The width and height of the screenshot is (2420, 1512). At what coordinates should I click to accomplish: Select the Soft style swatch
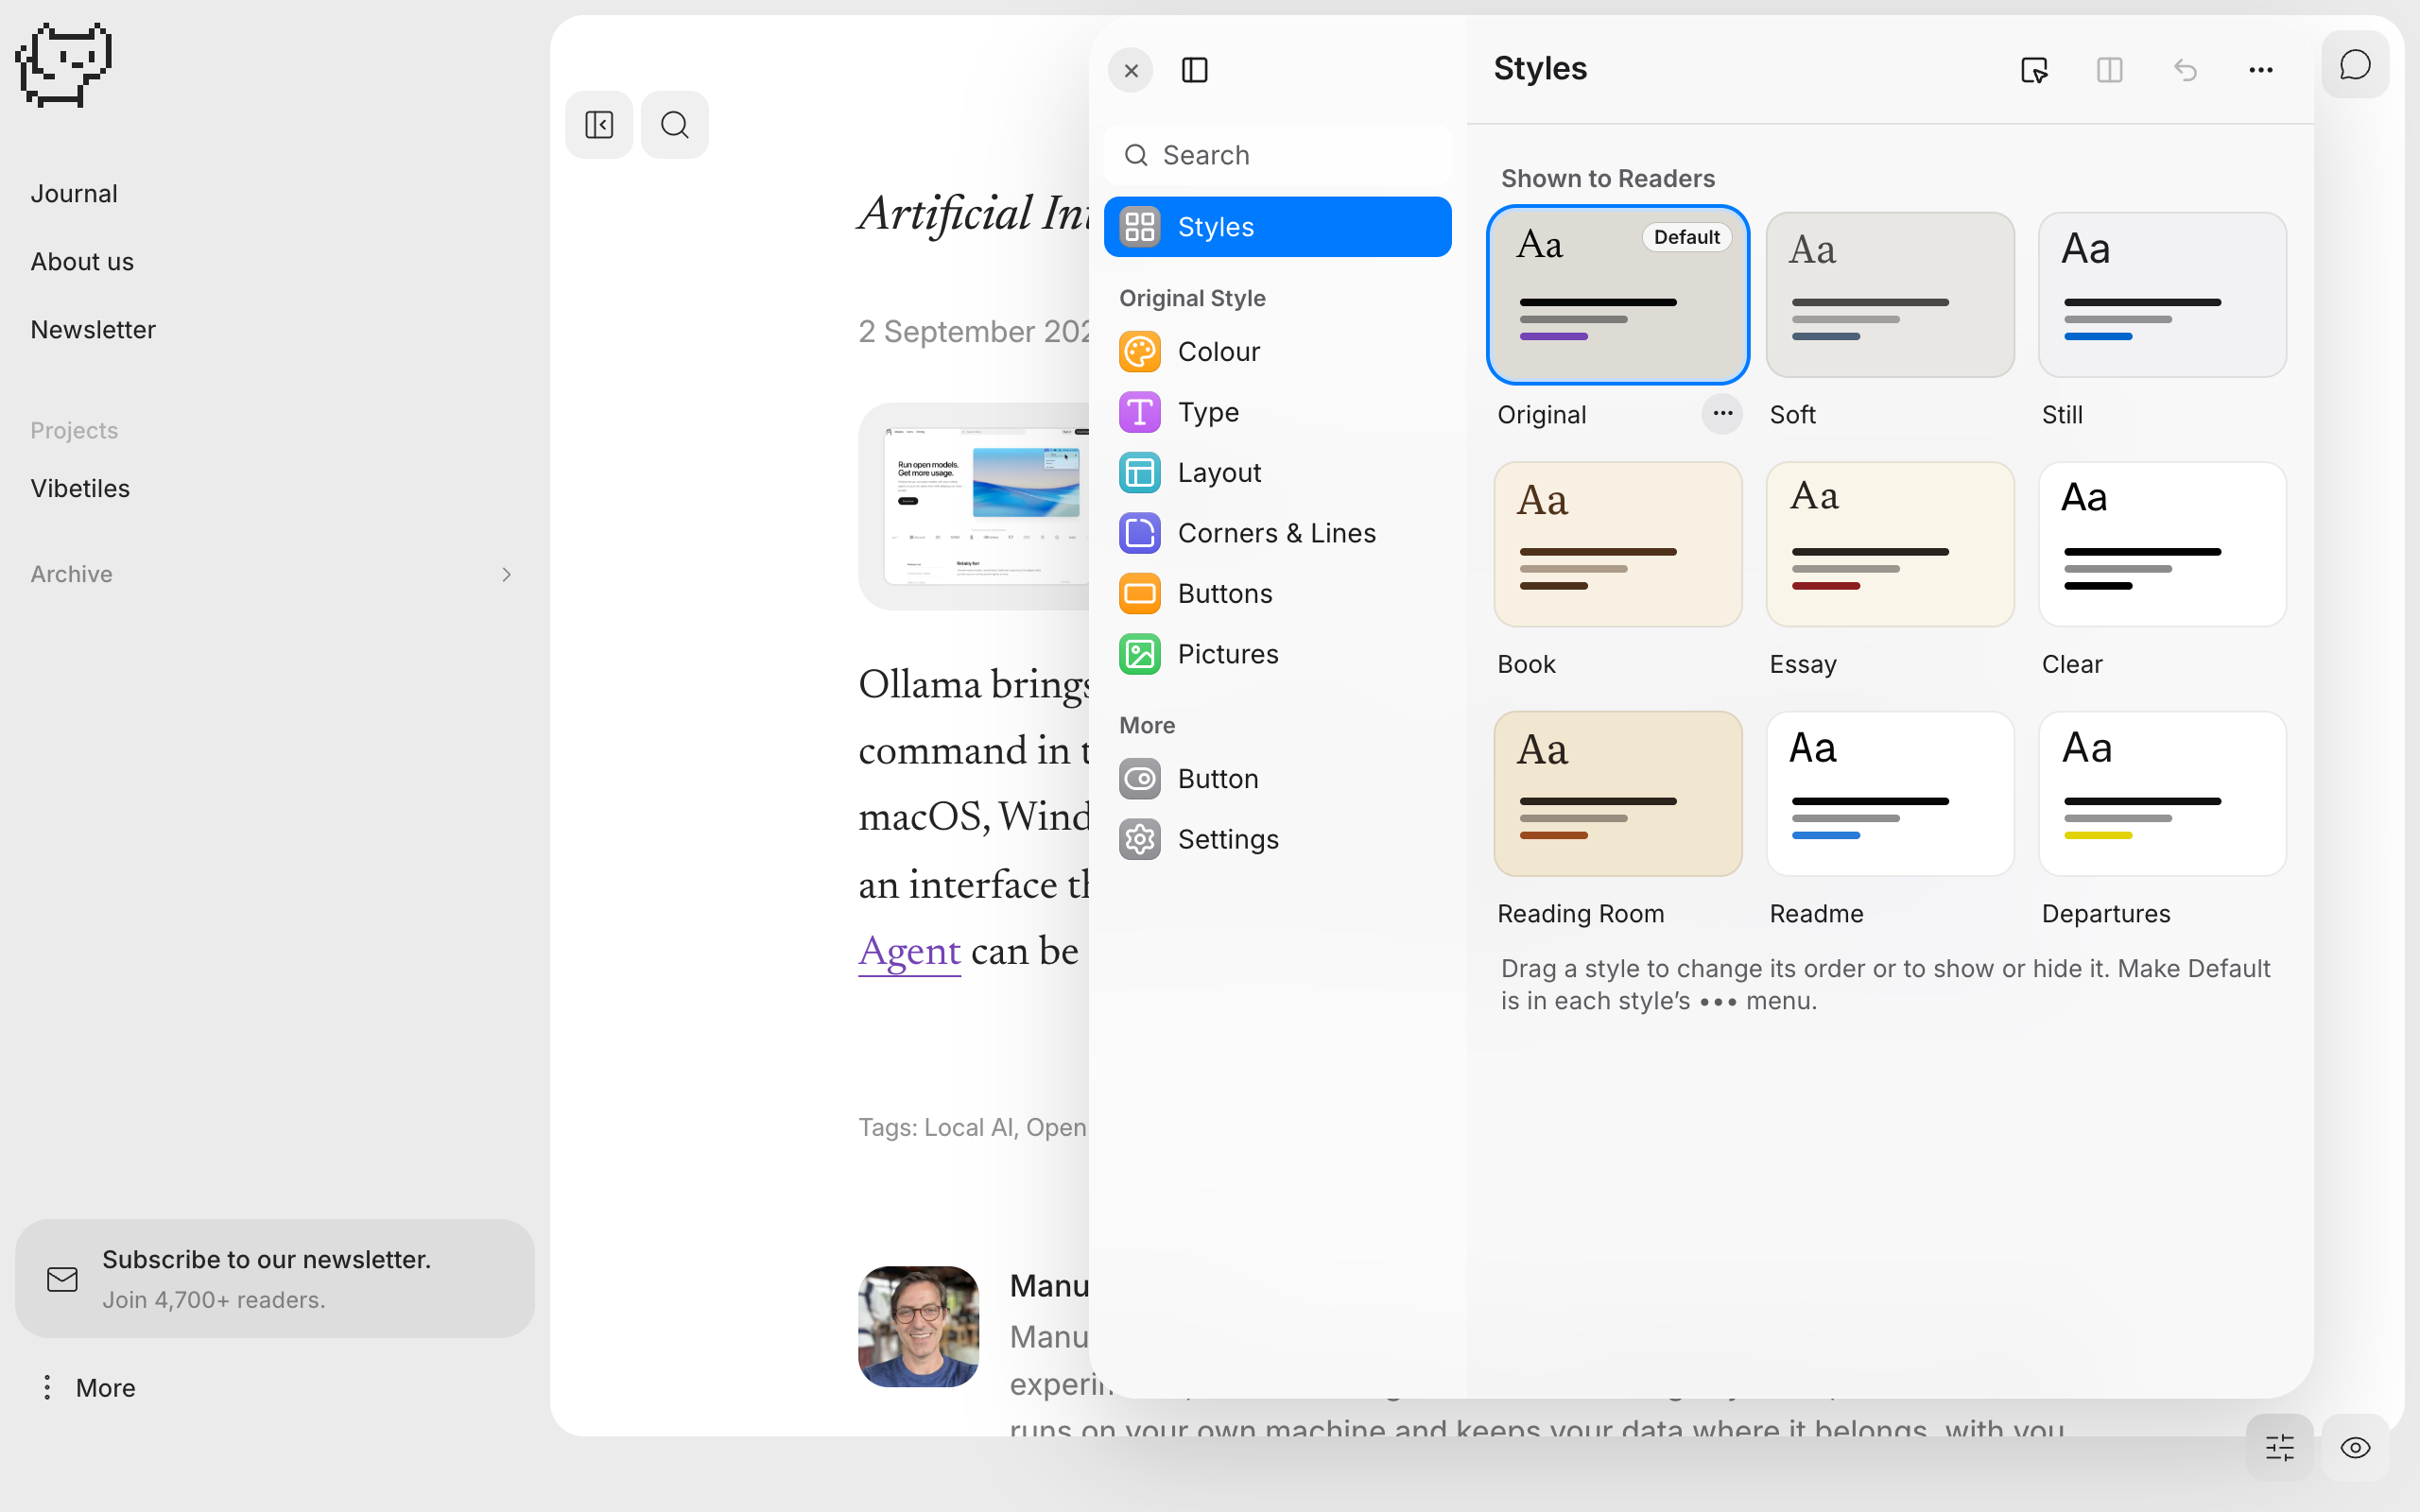(x=1890, y=295)
